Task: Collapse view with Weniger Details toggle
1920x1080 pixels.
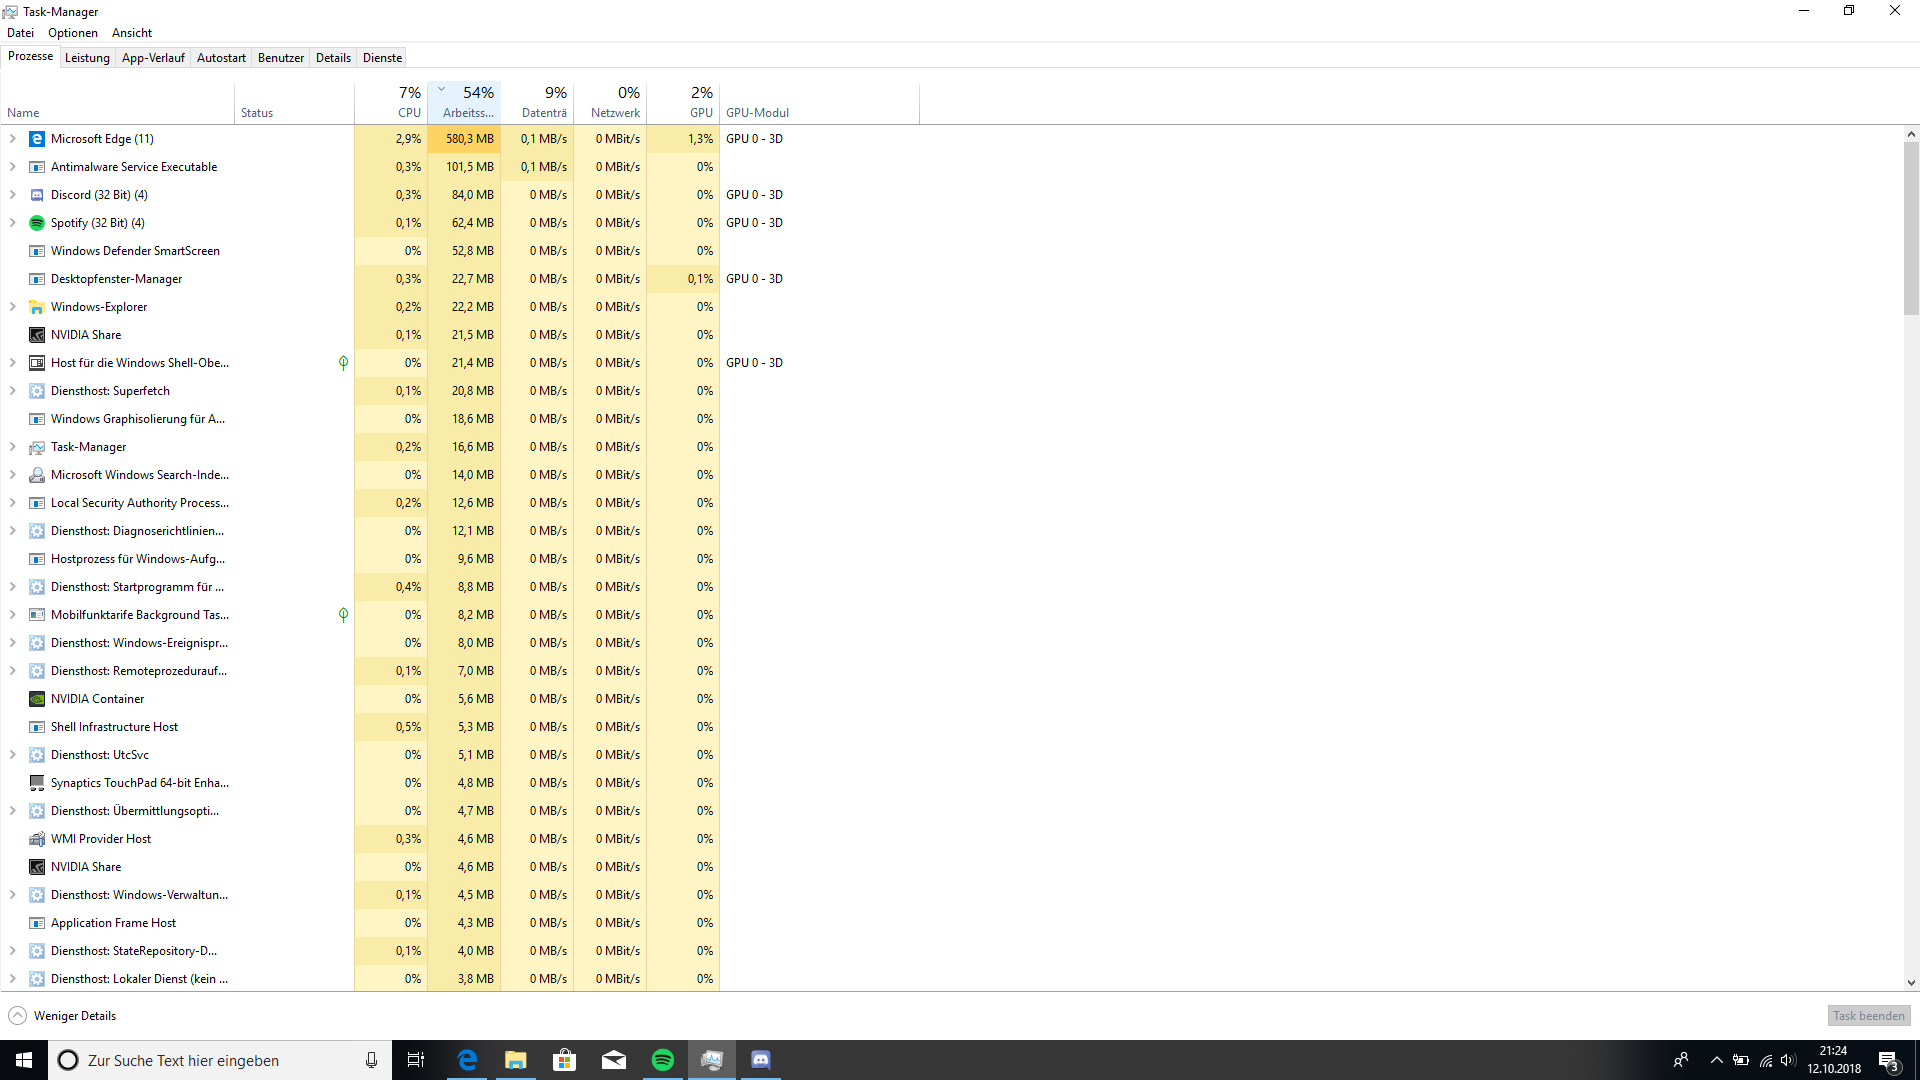Action: click(x=18, y=1016)
